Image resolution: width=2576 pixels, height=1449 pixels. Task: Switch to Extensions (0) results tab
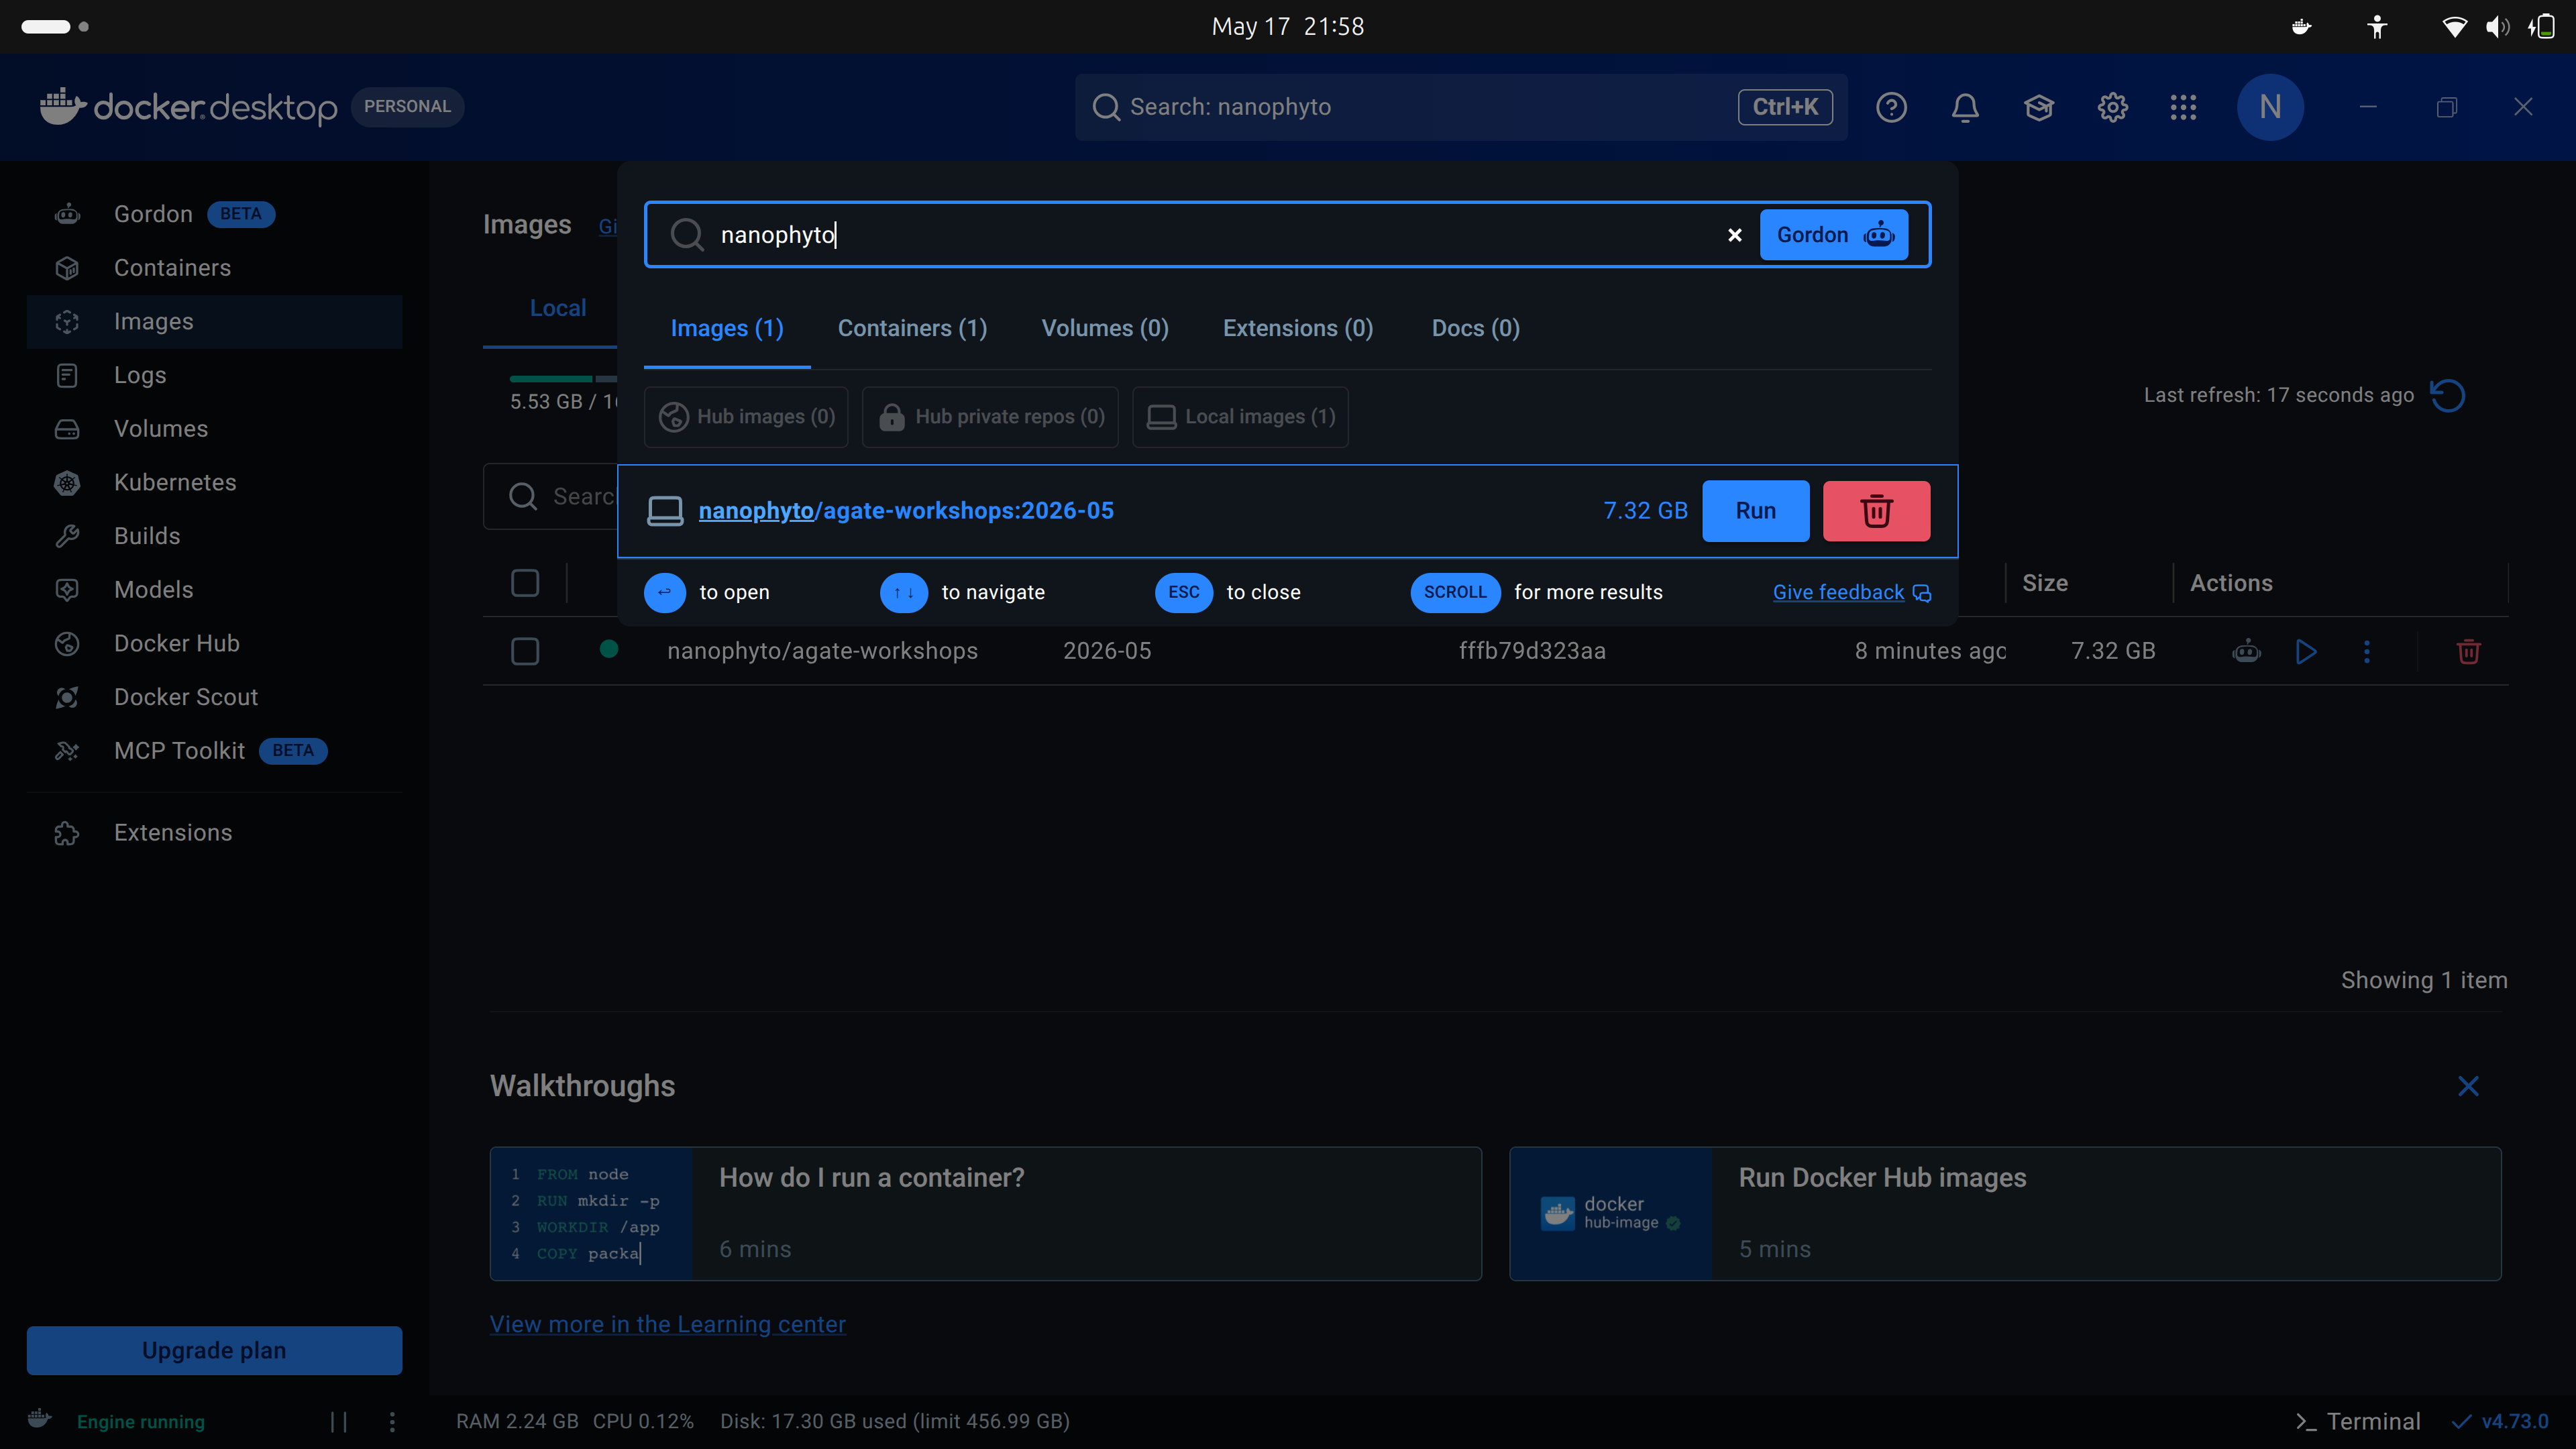click(1298, 329)
